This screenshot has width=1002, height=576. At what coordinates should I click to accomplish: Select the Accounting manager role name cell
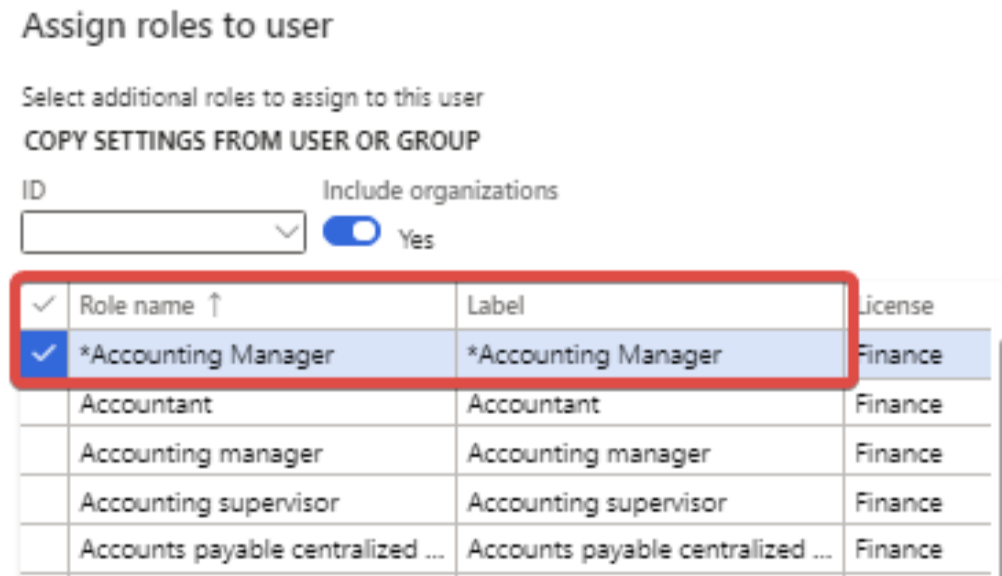point(201,454)
